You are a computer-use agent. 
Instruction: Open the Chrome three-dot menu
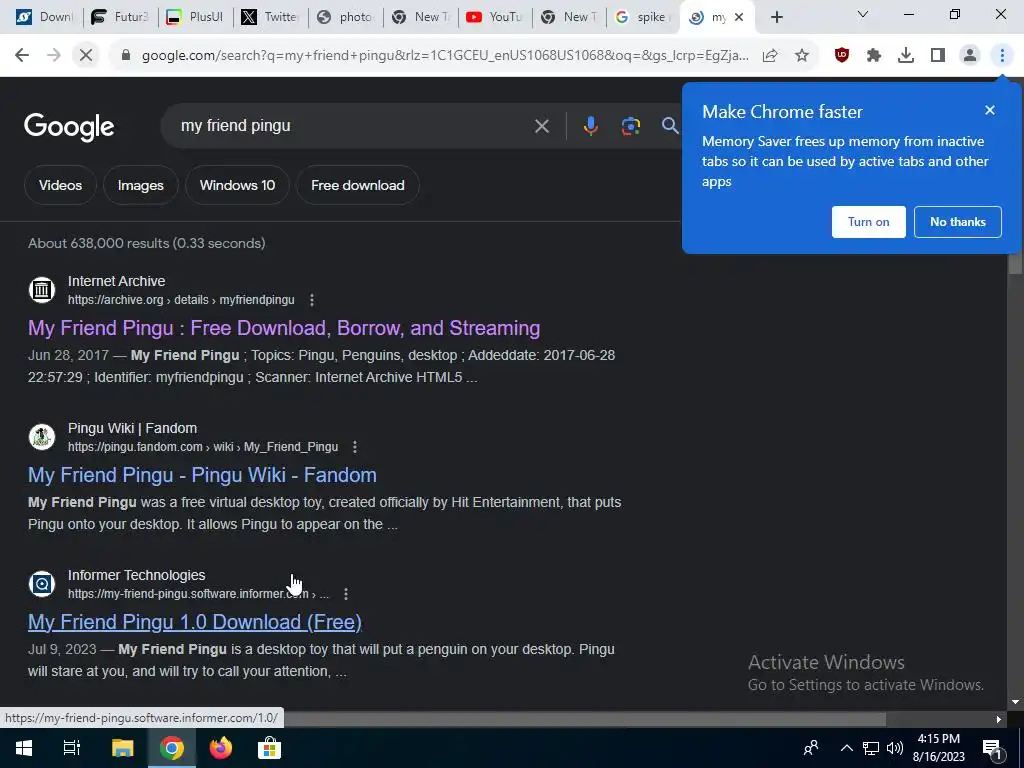[1002, 56]
